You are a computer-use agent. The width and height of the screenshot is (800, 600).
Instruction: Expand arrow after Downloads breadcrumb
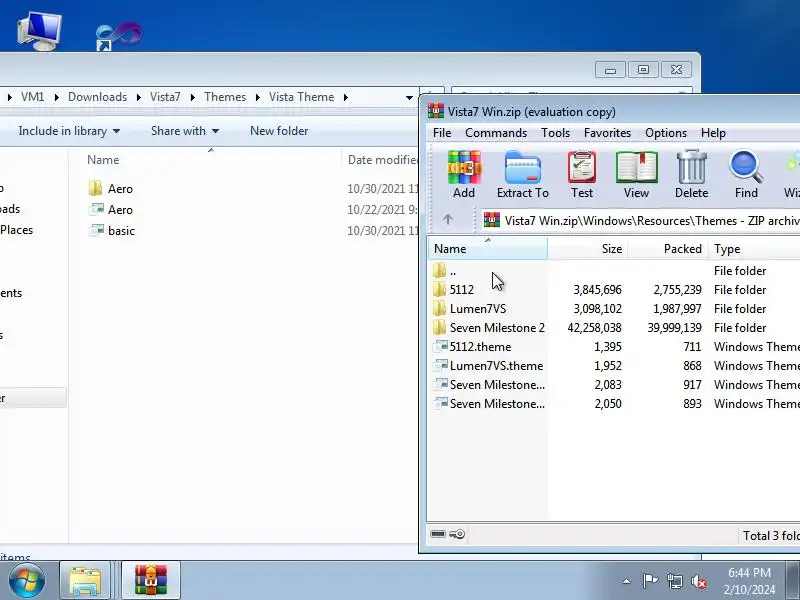[x=138, y=97]
